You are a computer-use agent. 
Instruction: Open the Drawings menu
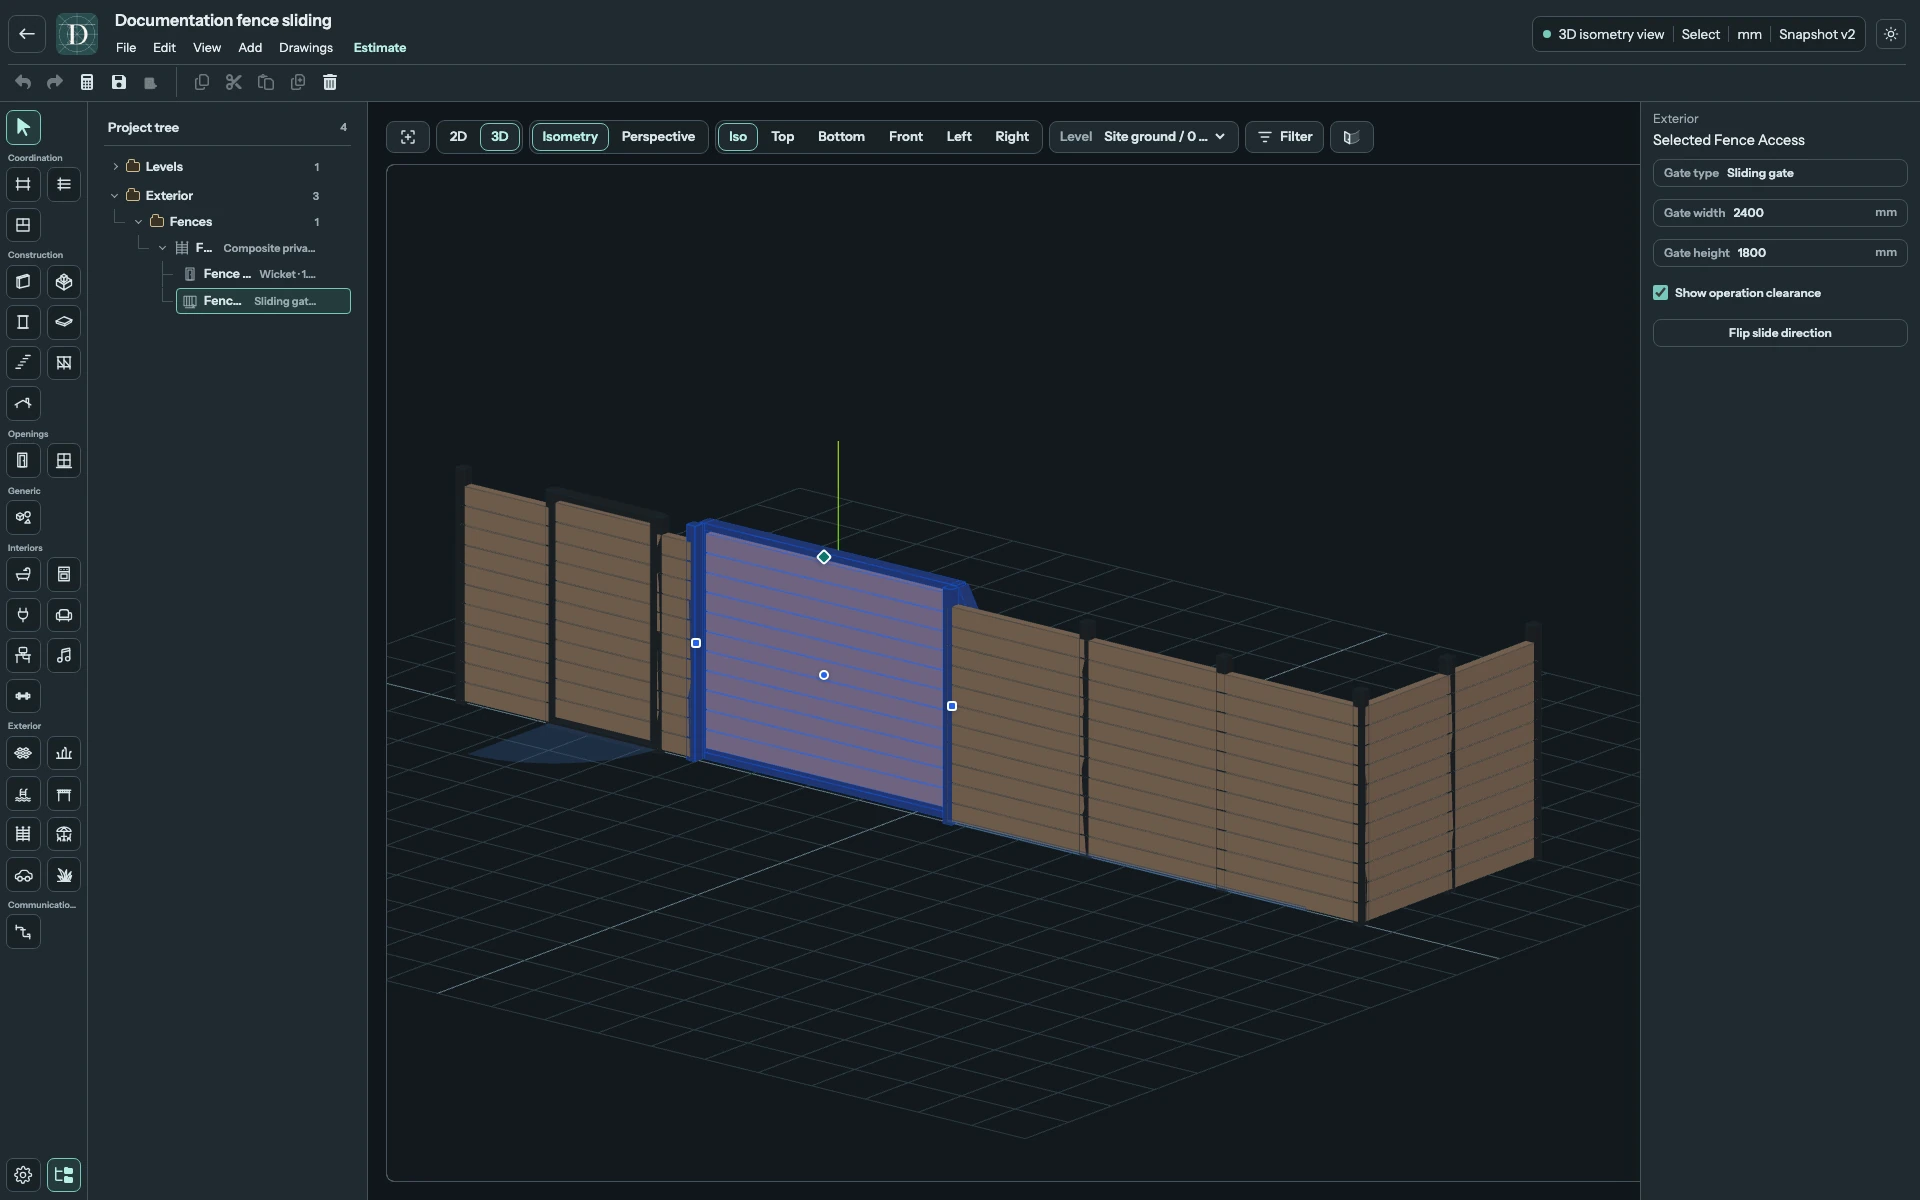pyautogui.click(x=306, y=48)
